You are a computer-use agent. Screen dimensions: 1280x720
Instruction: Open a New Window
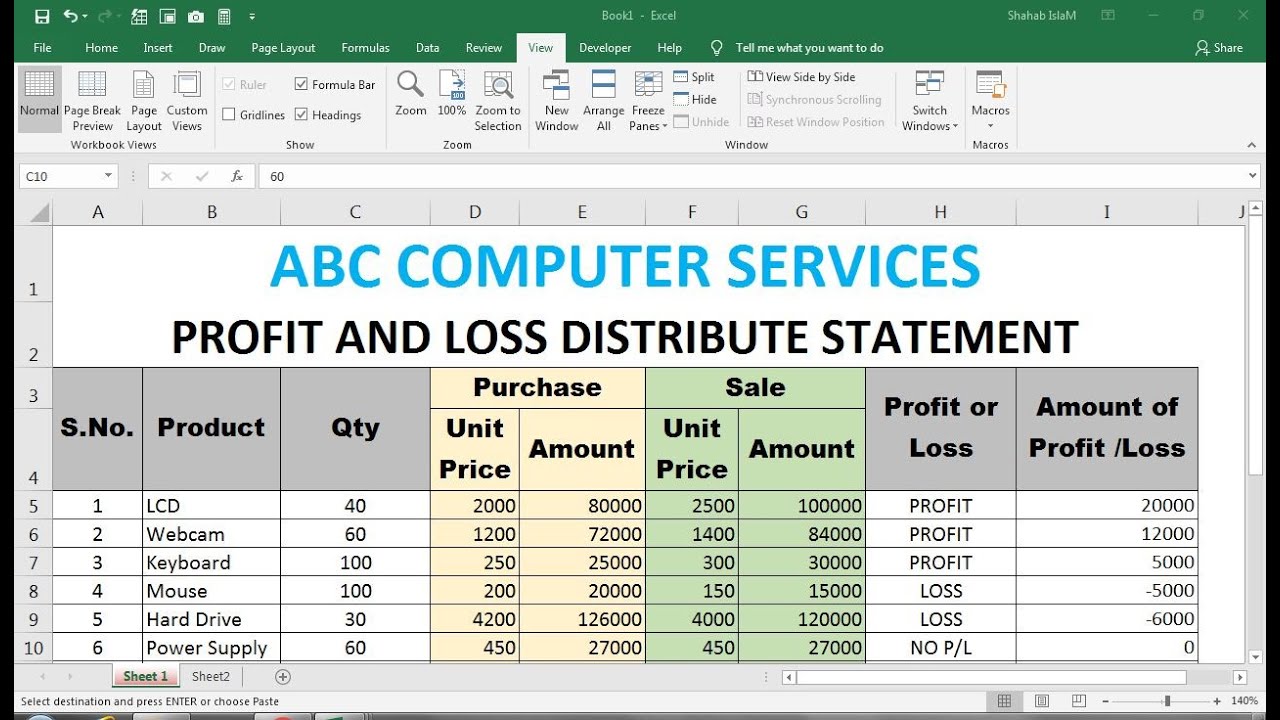click(557, 100)
